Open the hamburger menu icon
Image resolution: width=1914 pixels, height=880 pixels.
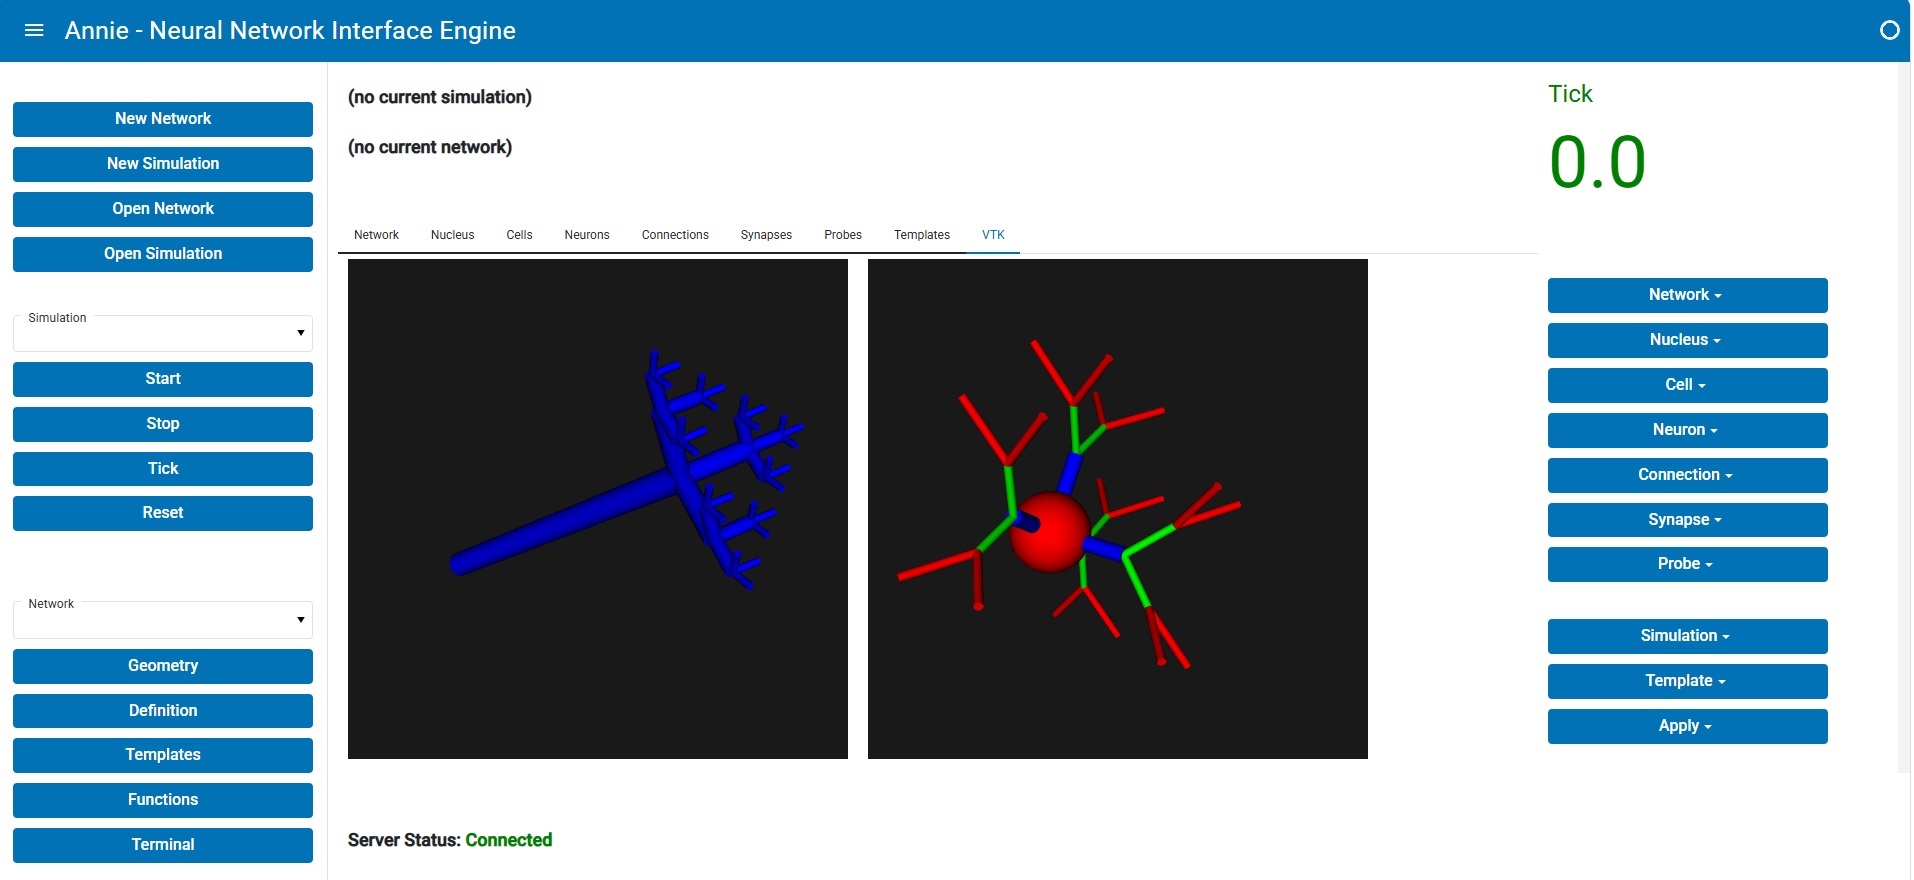tap(34, 30)
